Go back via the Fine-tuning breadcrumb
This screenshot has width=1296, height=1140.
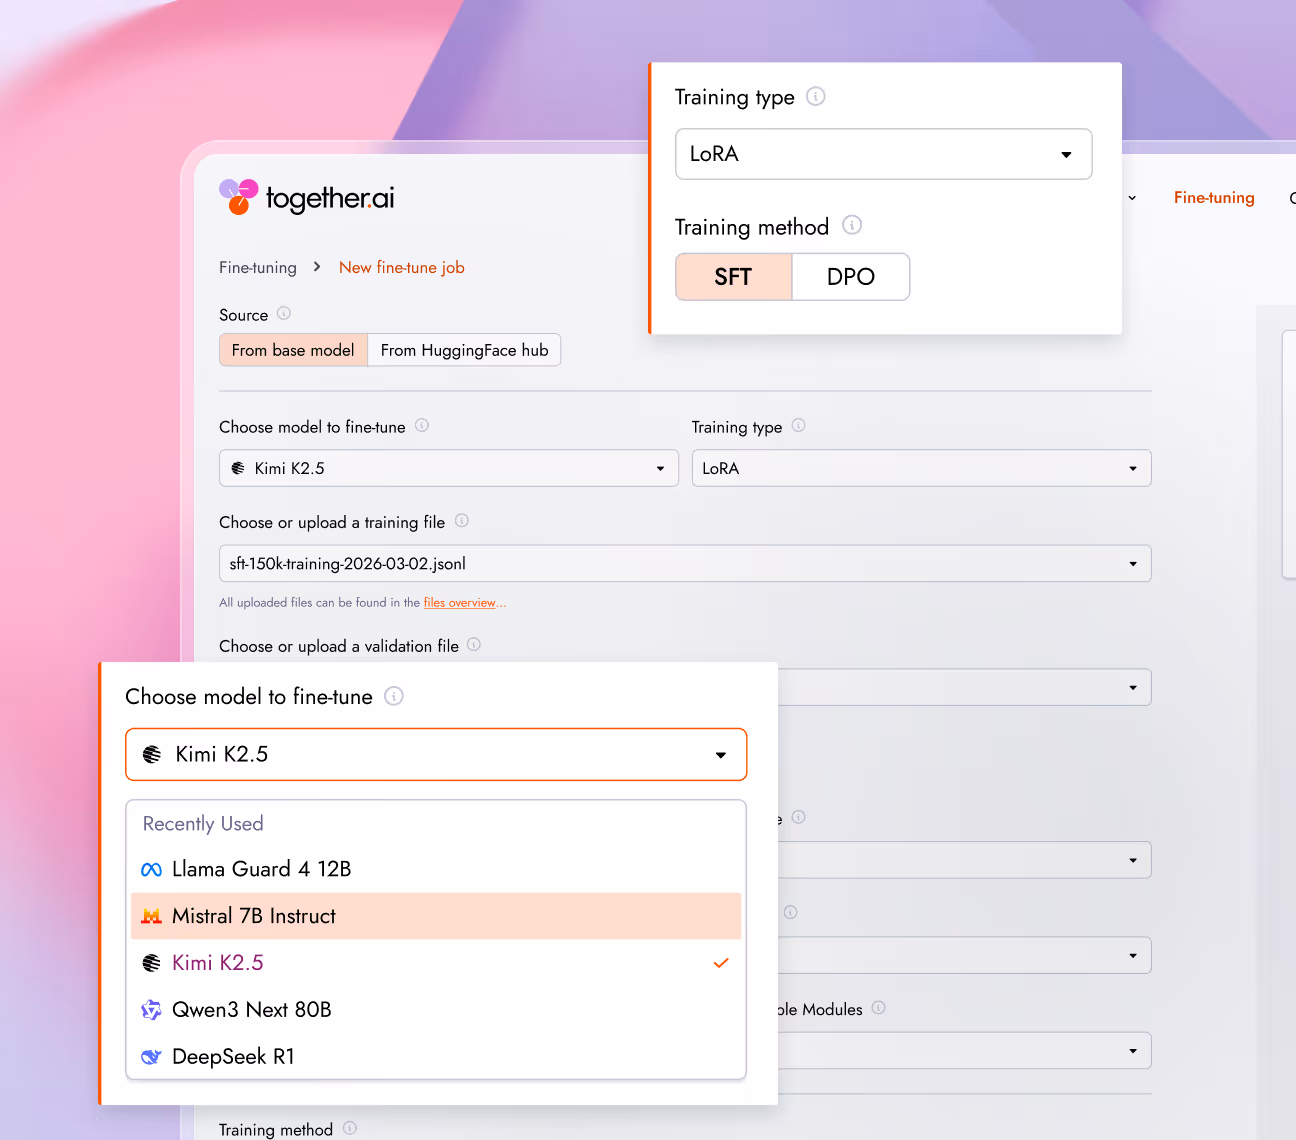click(x=258, y=267)
